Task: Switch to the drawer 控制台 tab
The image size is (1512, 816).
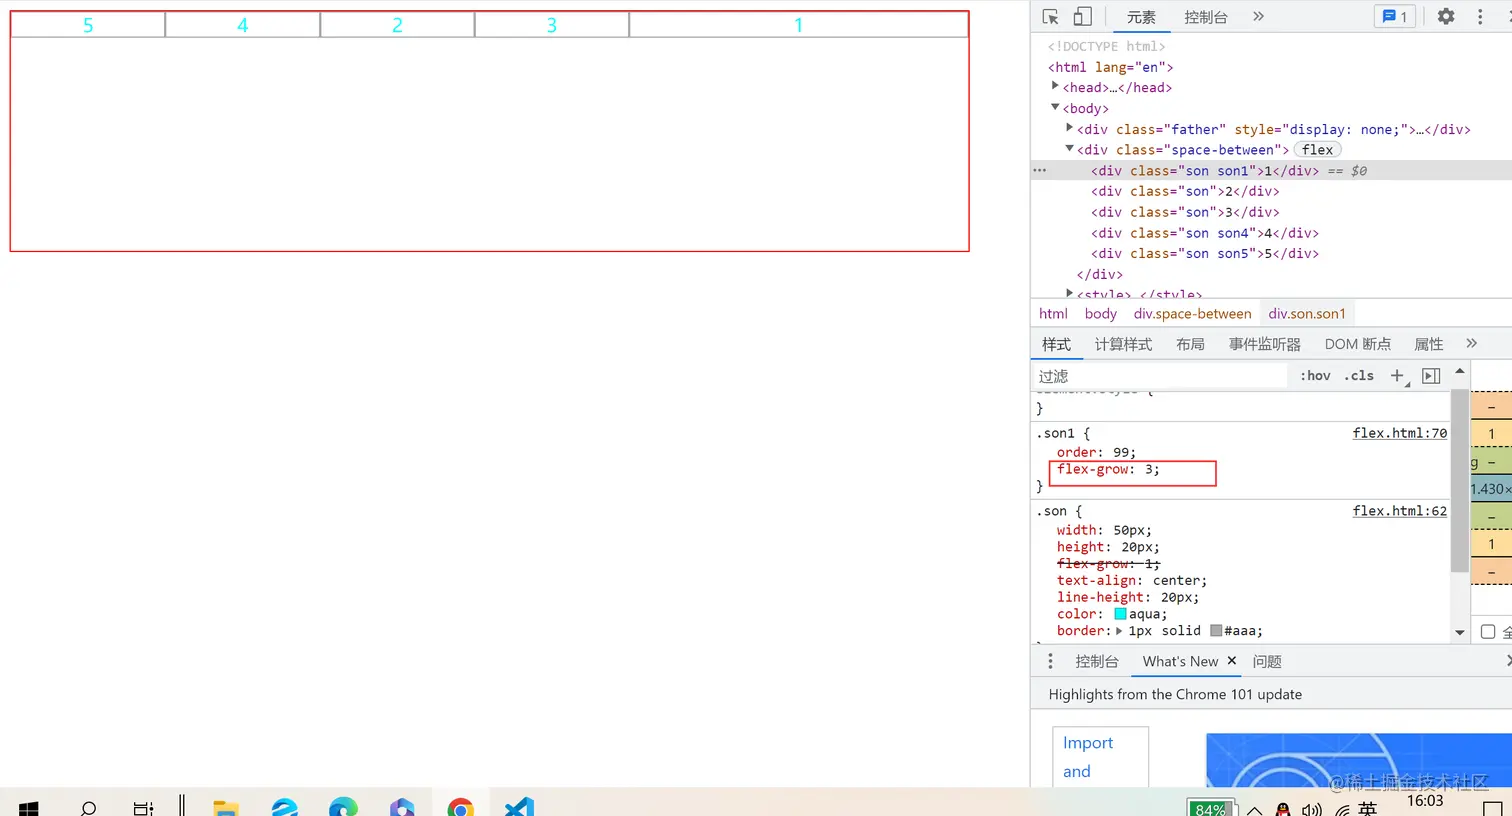Action: 1097,662
